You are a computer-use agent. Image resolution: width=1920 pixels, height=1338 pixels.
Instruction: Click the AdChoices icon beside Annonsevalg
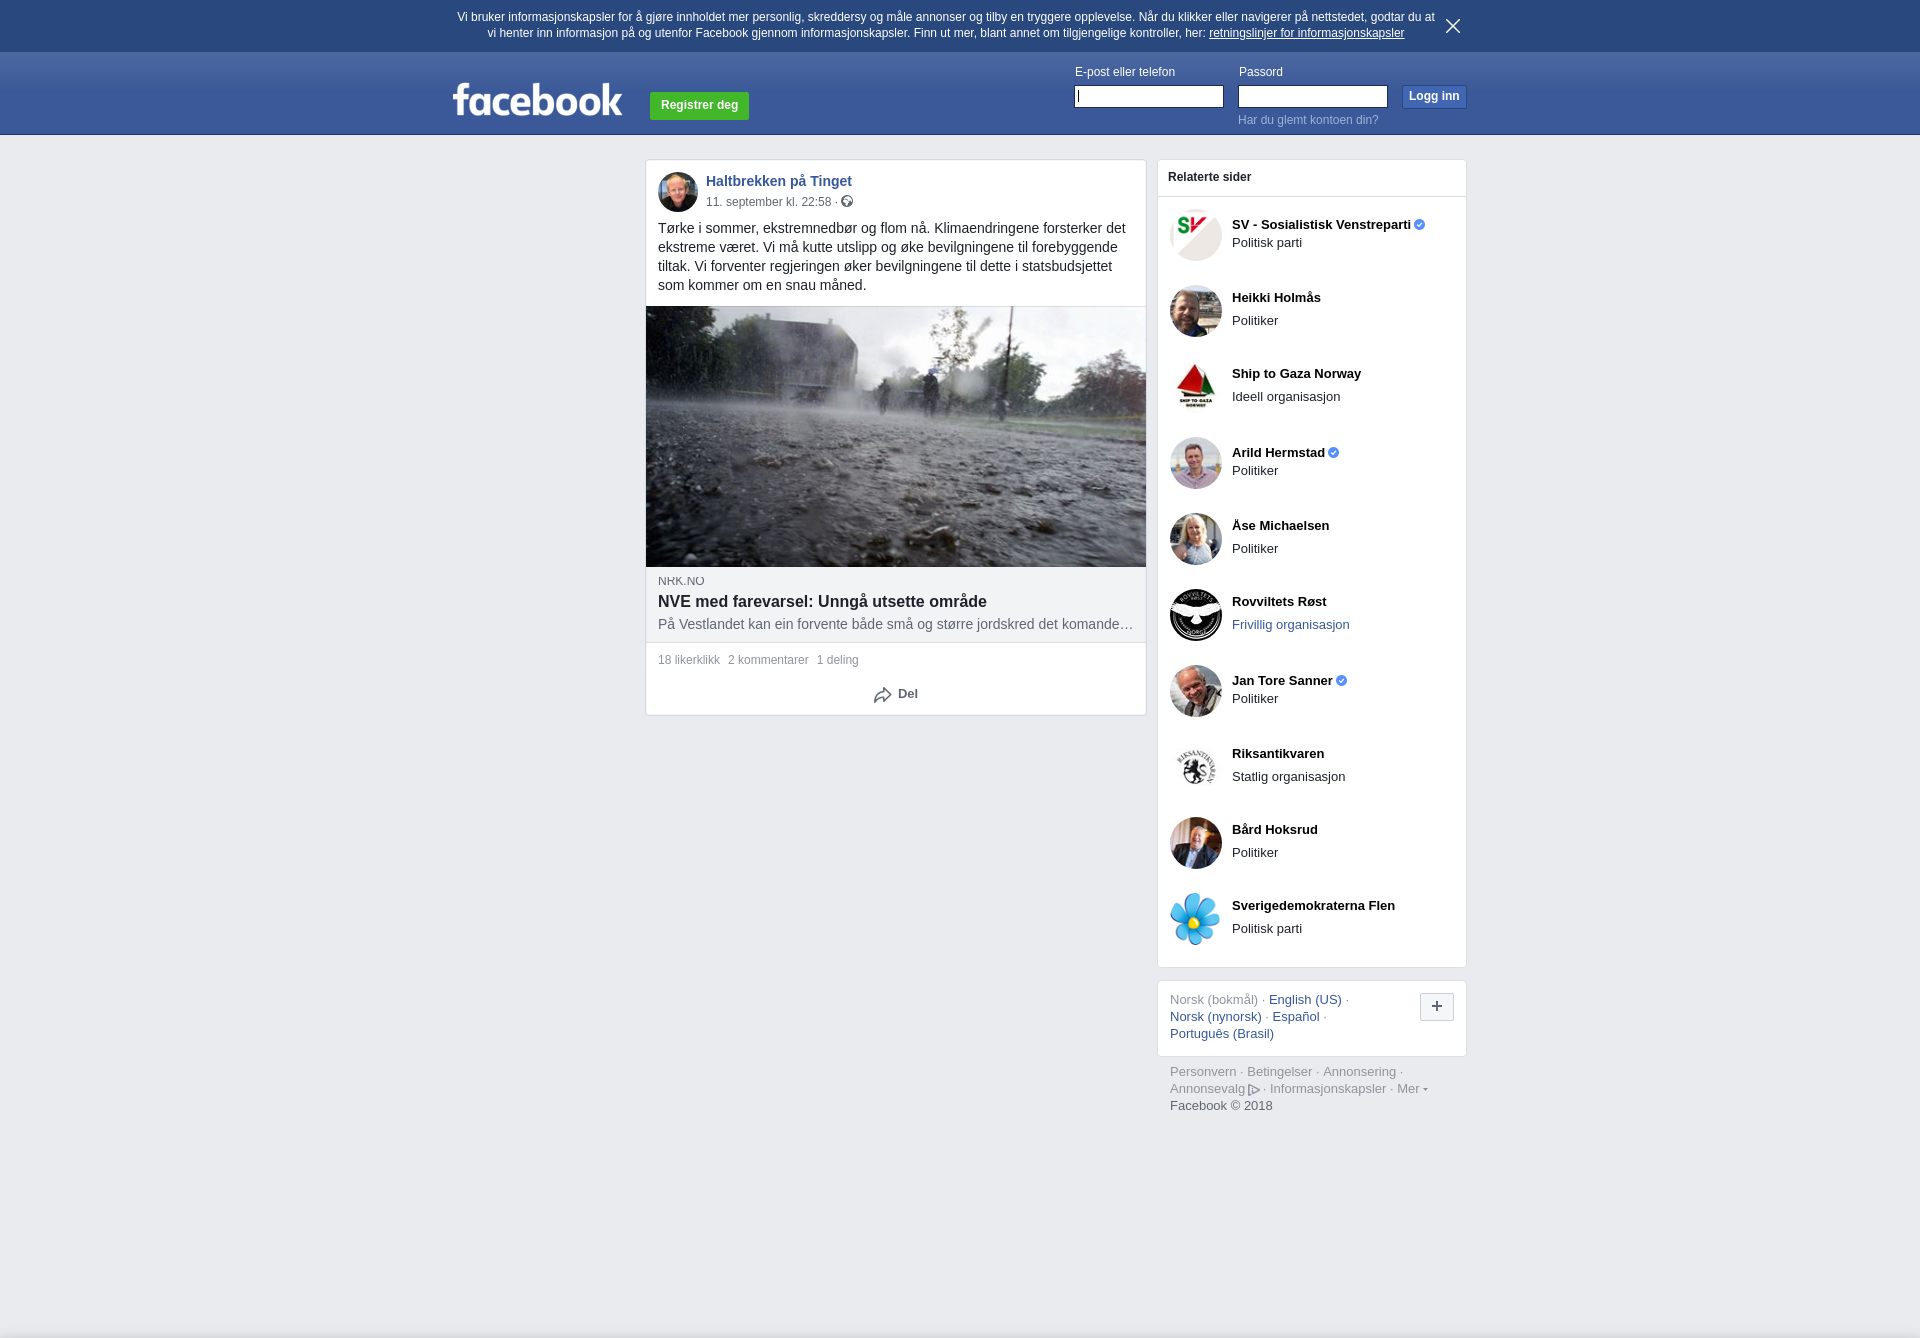(x=1254, y=1090)
